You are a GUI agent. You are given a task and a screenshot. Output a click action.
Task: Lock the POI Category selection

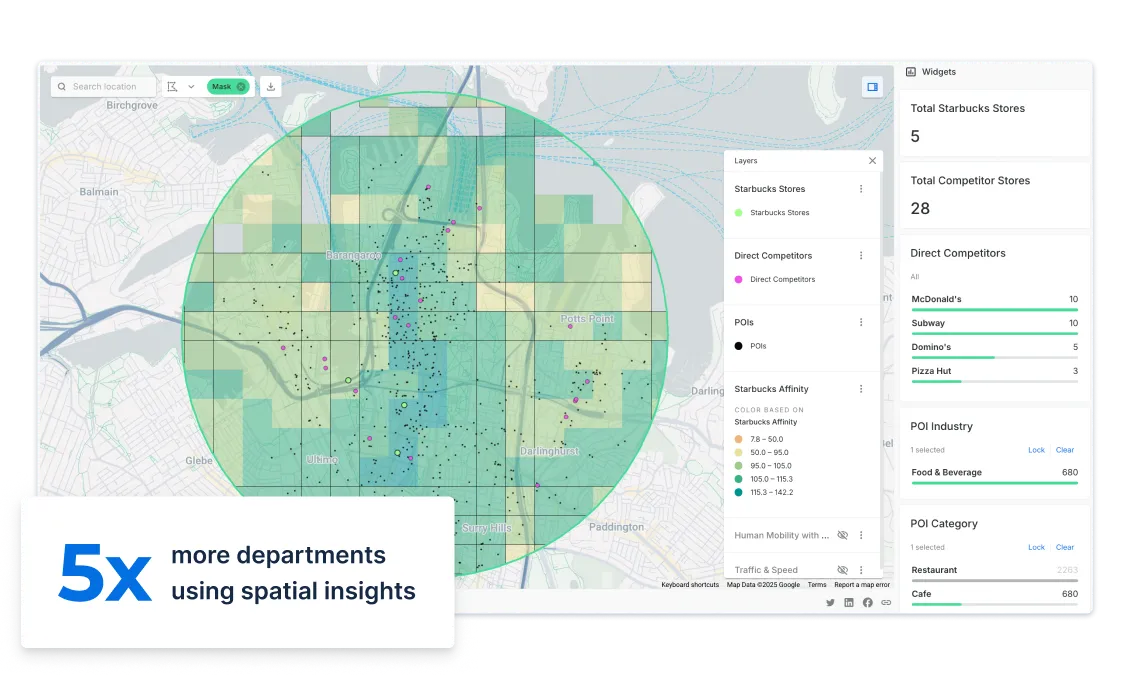[x=1036, y=547]
